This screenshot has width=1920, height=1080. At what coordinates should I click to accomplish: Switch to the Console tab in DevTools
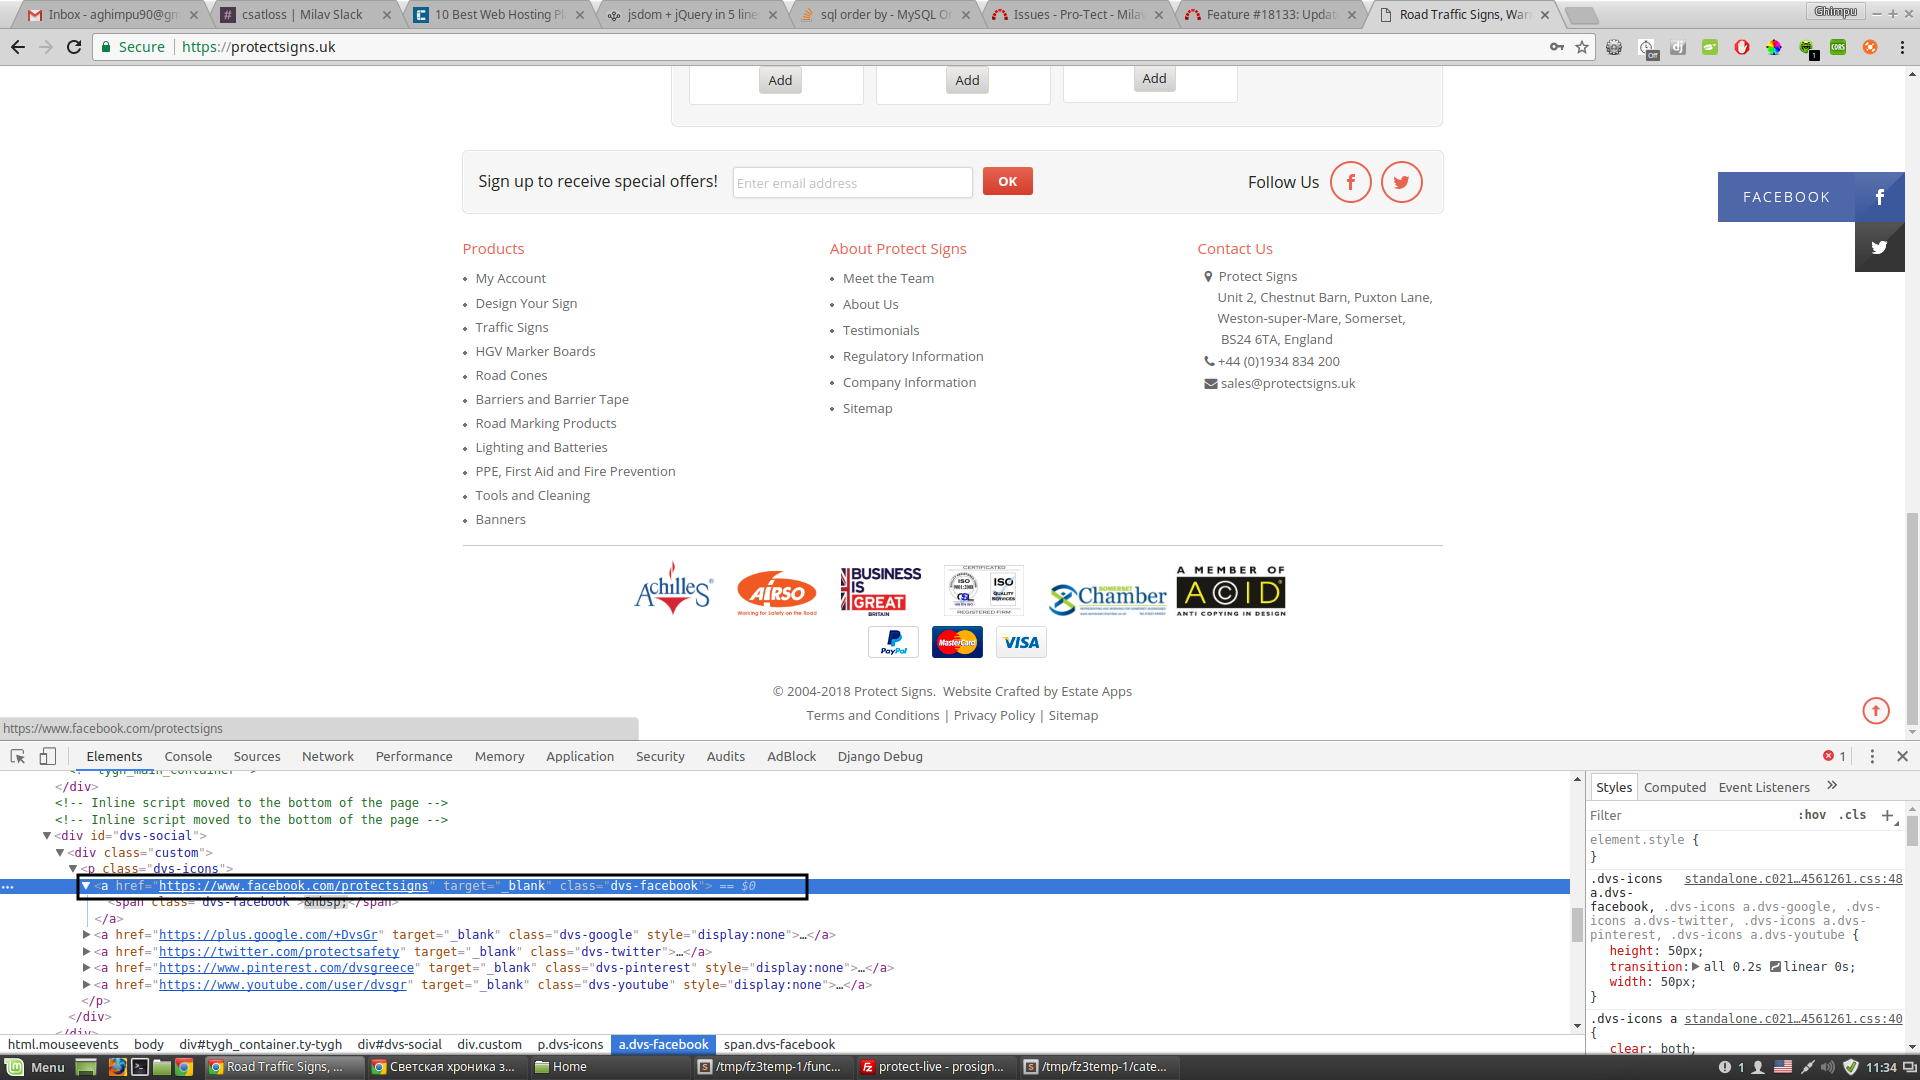pyautogui.click(x=188, y=757)
